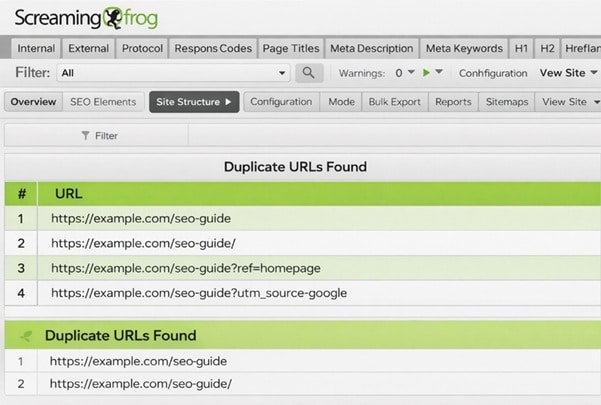Click the Filter label in table toolbar
601x405 pixels.
point(106,136)
